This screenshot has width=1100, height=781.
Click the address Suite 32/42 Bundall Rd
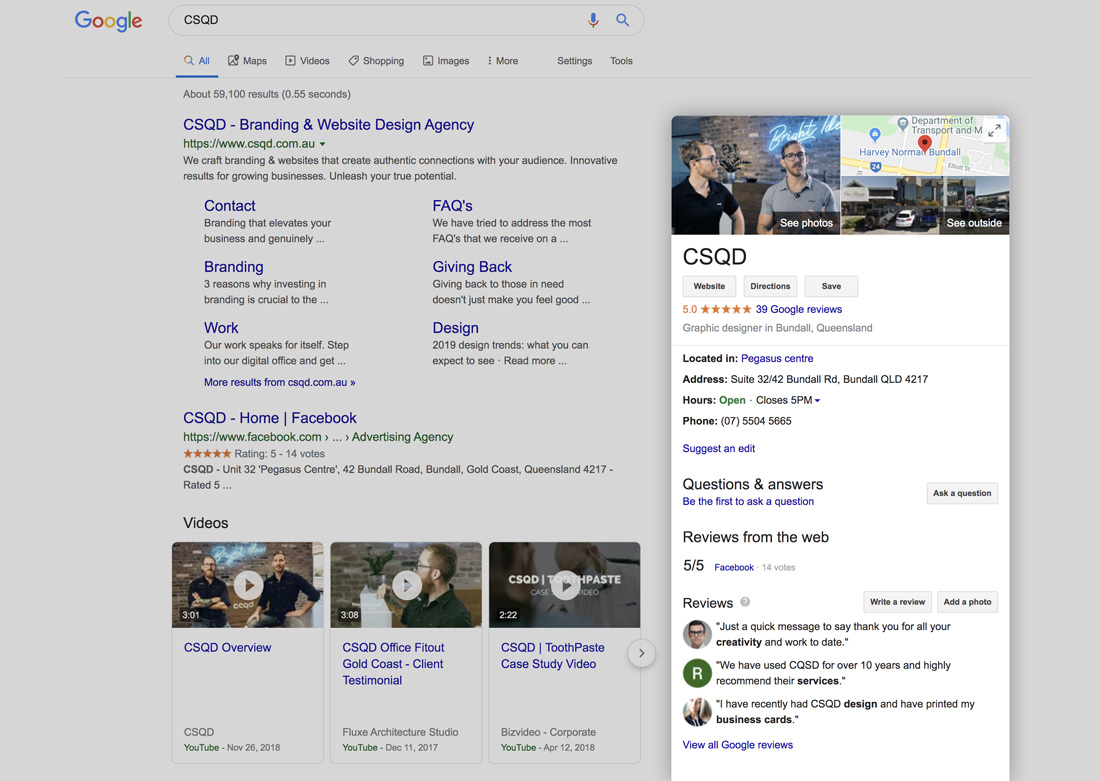point(829,380)
